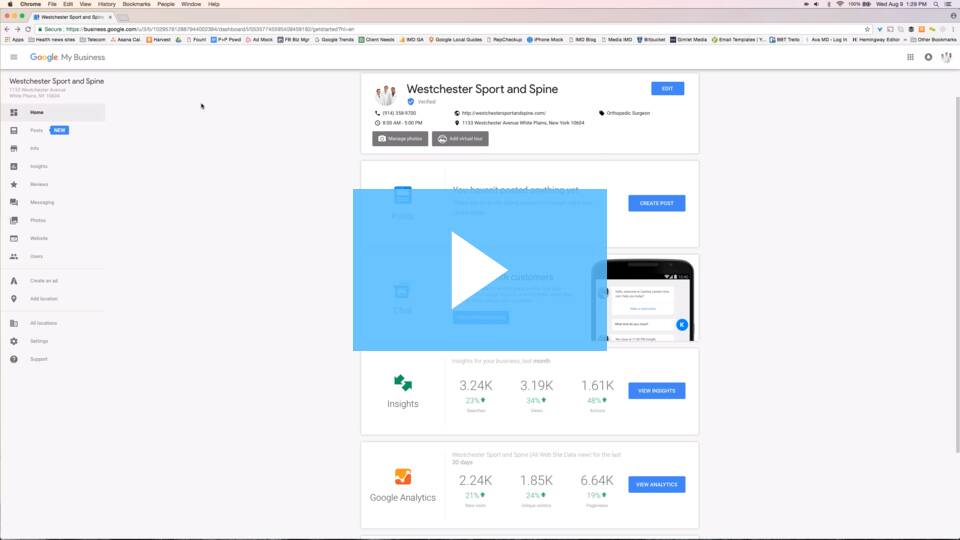Click the 2.24K new visits statistic
This screenshot has width=960, height=540.
(x=476, y=481)
